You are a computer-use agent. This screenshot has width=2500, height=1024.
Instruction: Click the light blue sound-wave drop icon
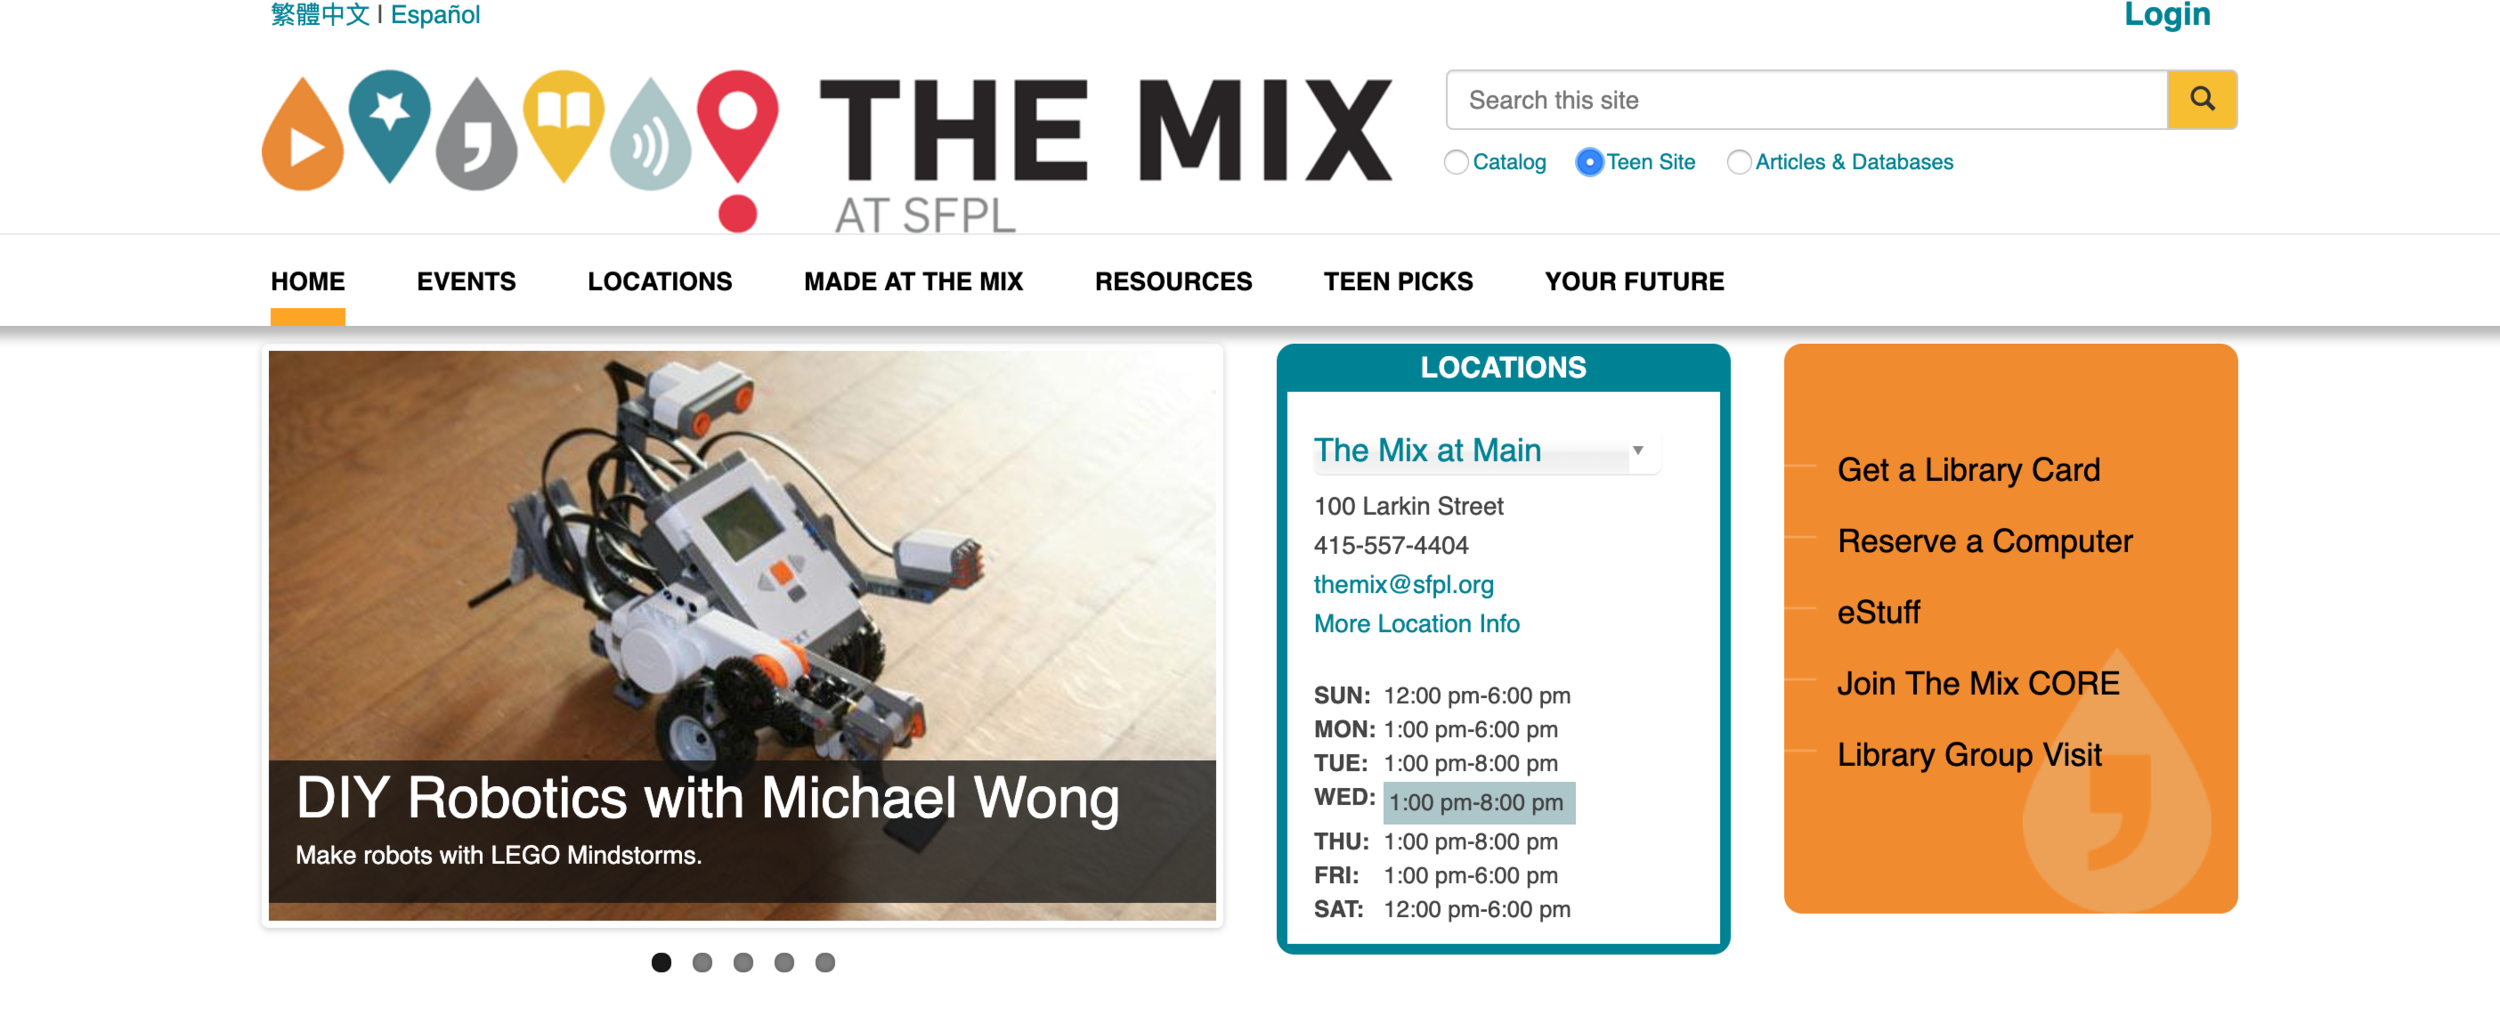(651, 134)
